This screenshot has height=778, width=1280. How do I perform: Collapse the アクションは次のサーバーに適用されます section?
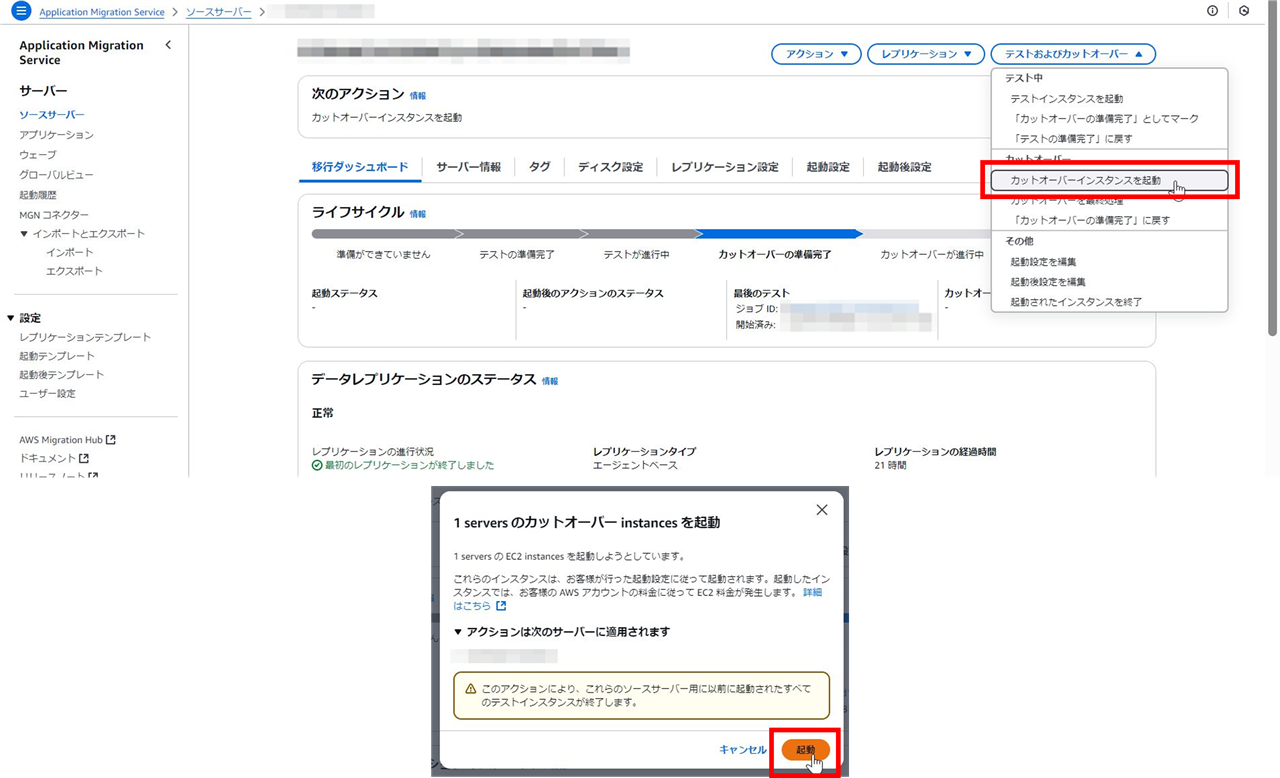click(458, 631)
